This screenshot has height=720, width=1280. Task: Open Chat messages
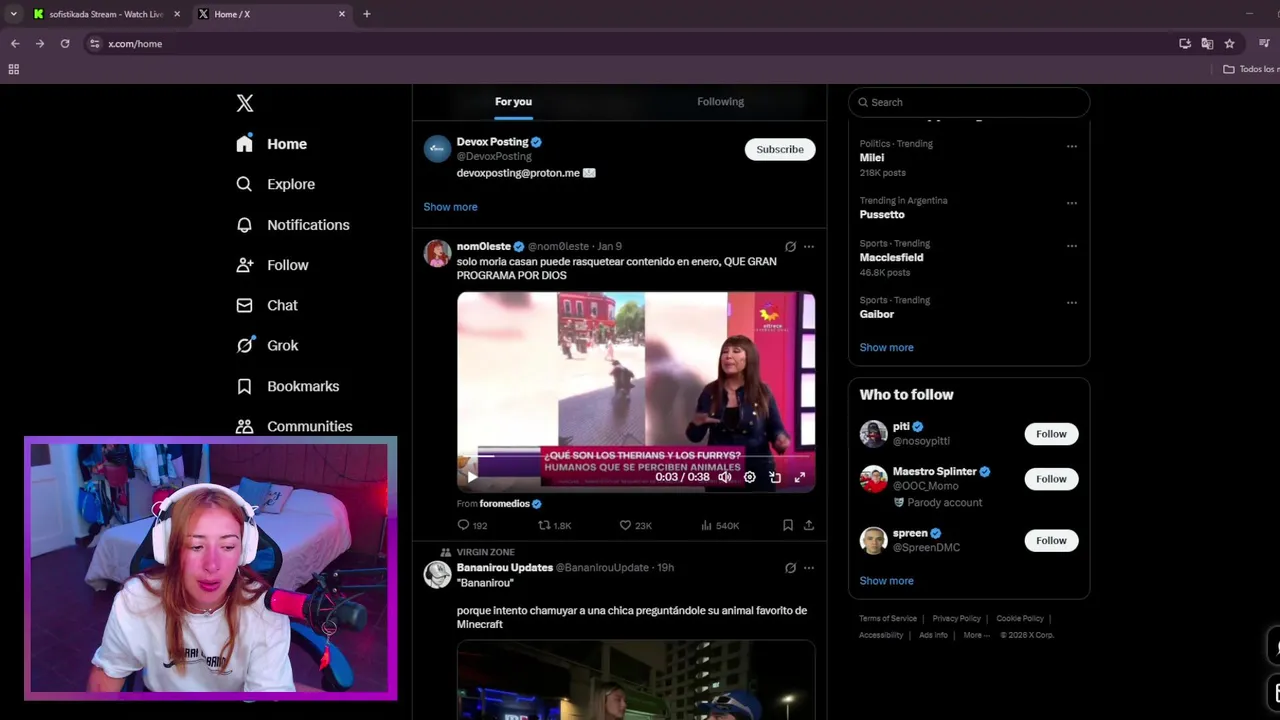click(267, 305)
